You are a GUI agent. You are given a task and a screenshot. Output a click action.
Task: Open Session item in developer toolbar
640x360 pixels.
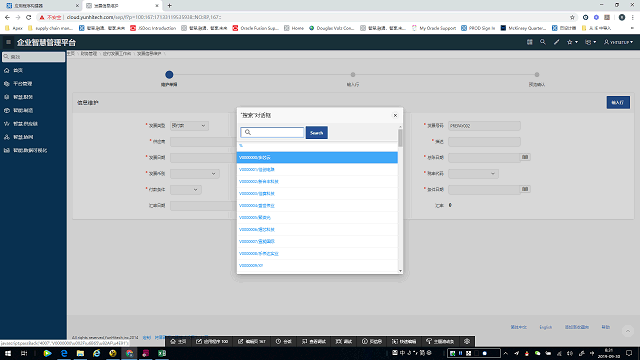(x=284, y=342)
